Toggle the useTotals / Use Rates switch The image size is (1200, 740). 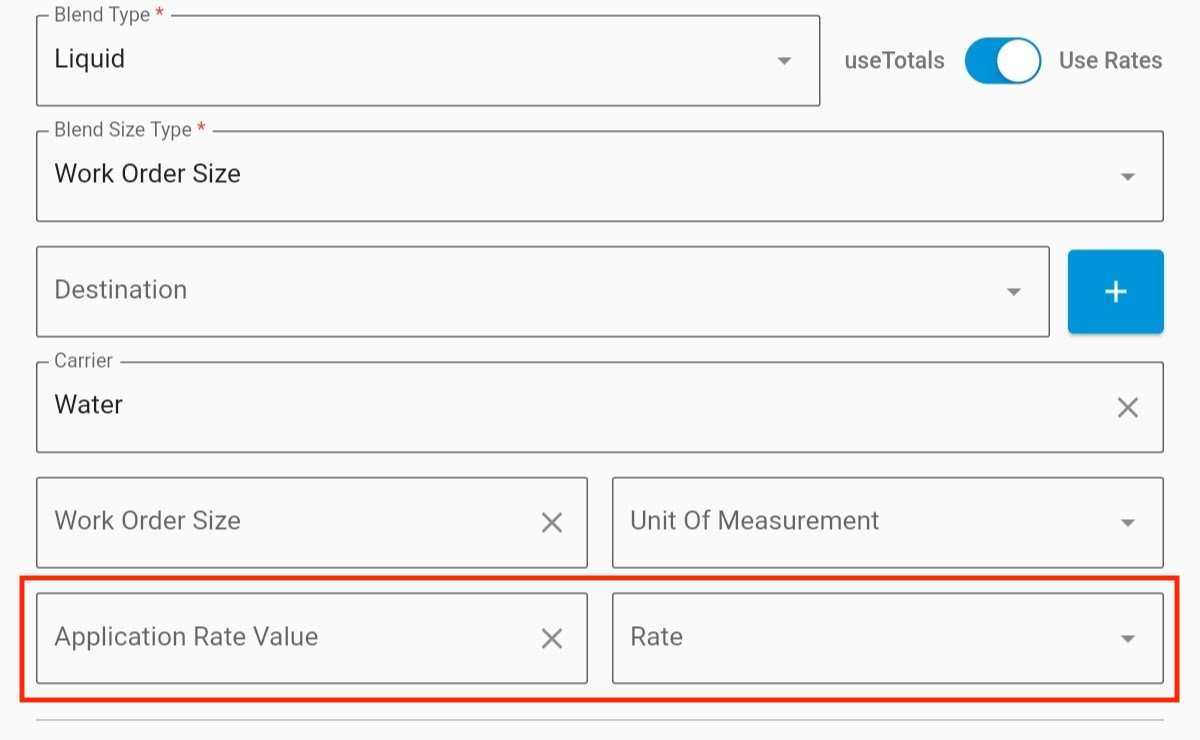[1002, 61]
